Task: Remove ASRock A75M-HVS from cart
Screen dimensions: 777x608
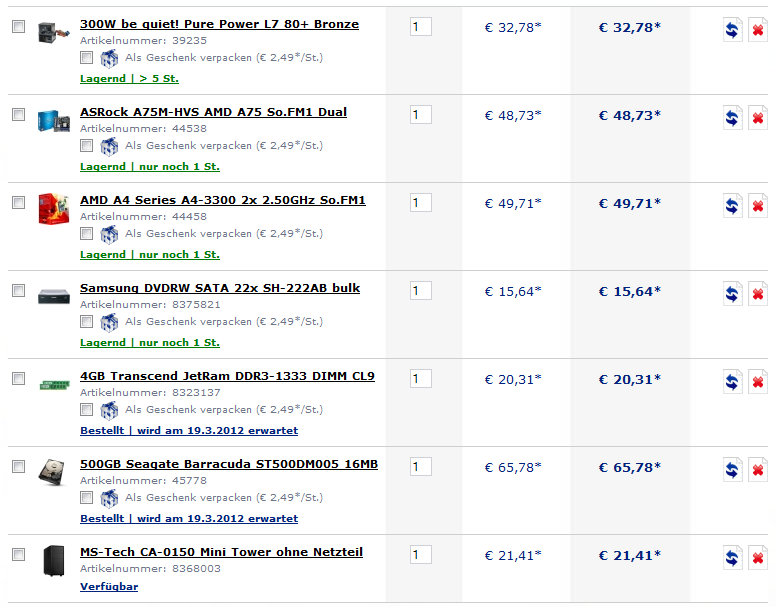Action: [x=758, y=118]
